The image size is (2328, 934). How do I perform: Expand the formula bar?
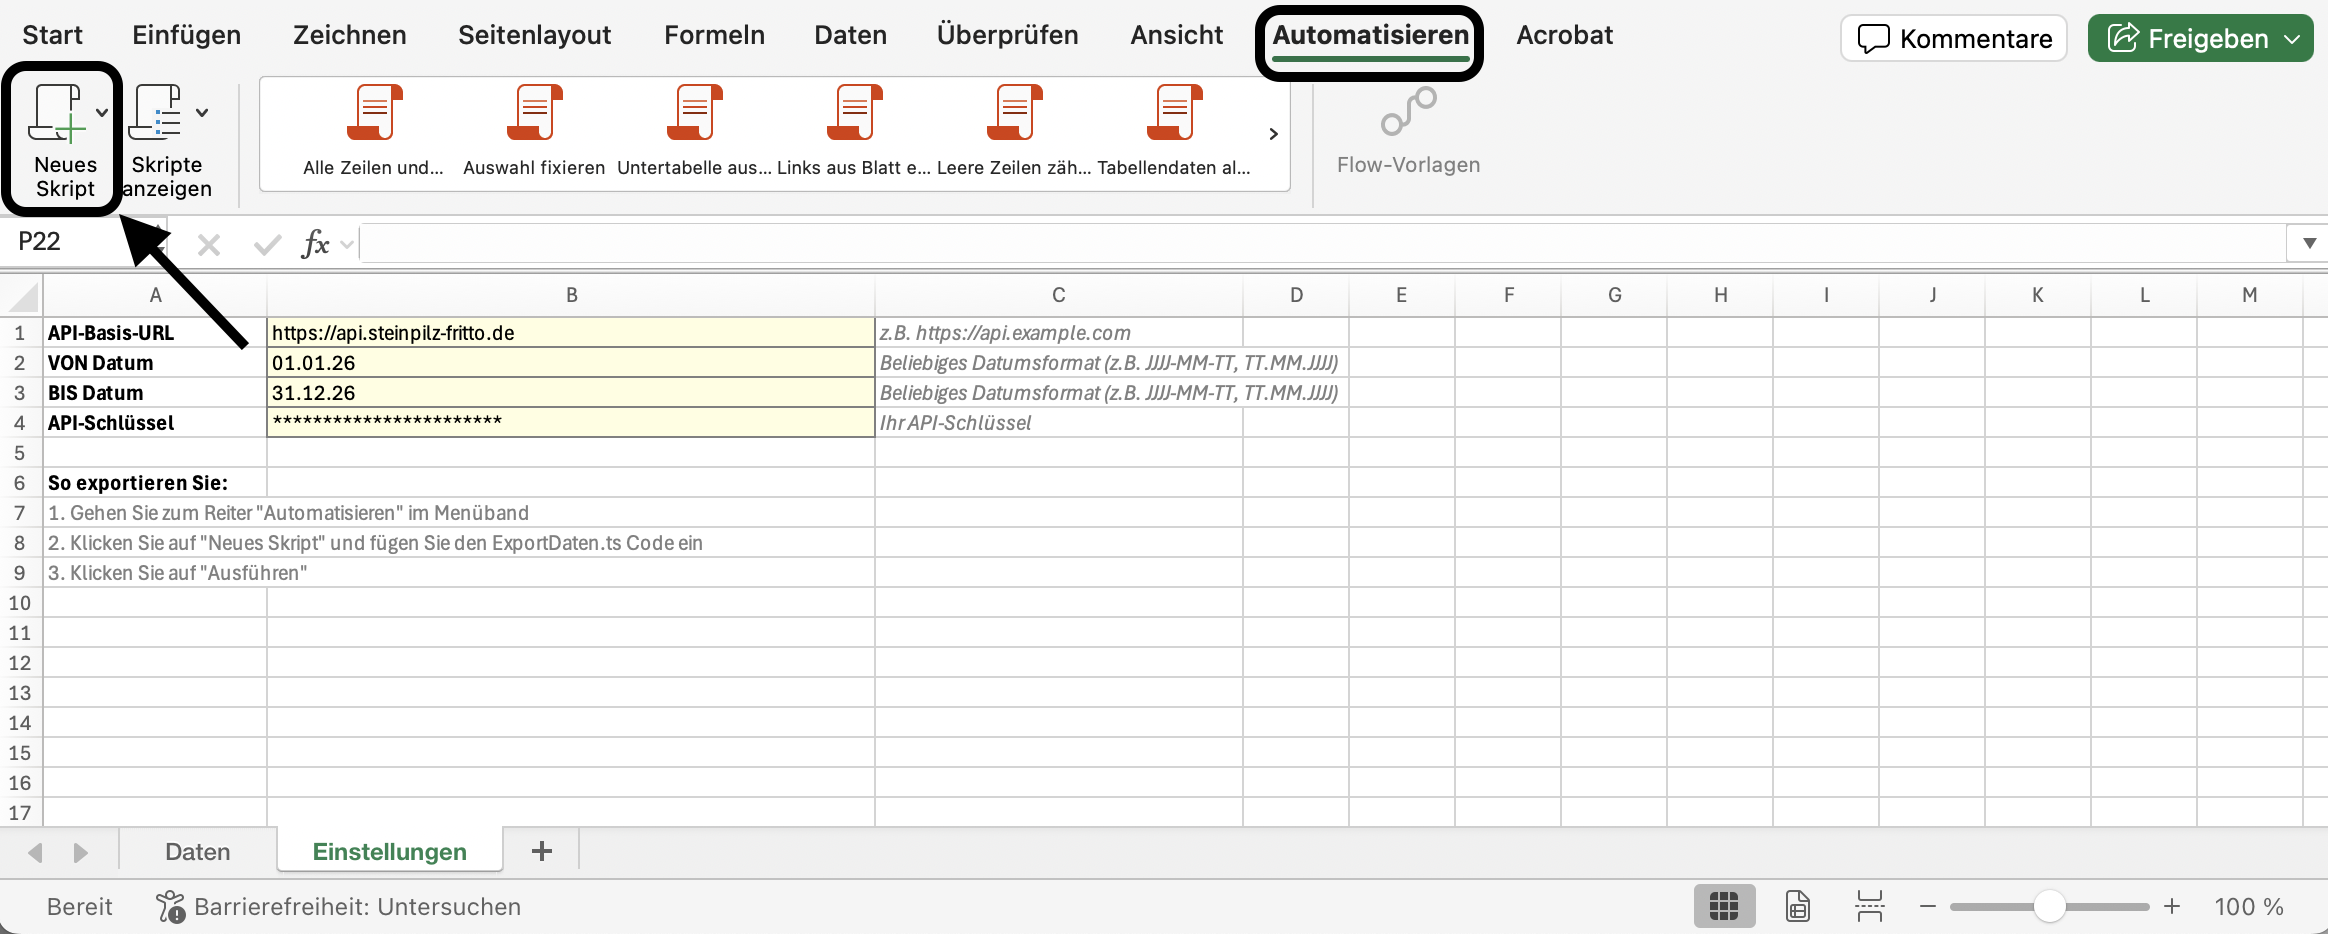click(2308, 243)
